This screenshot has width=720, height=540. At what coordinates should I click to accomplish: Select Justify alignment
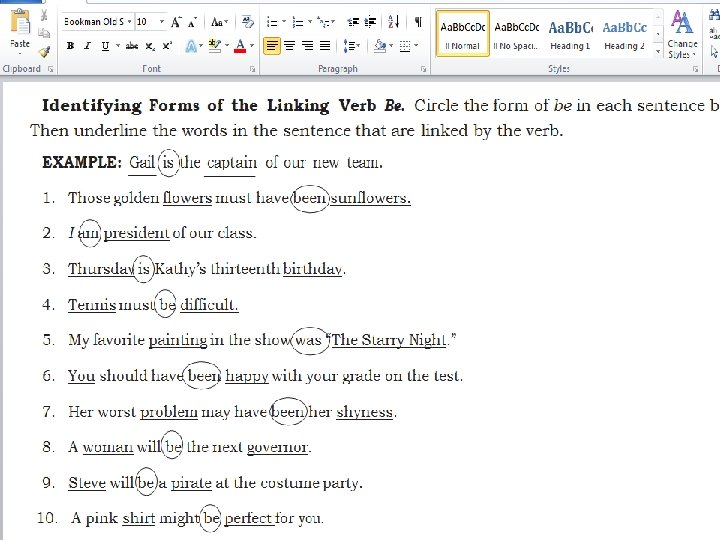click(x=325, y=45)
